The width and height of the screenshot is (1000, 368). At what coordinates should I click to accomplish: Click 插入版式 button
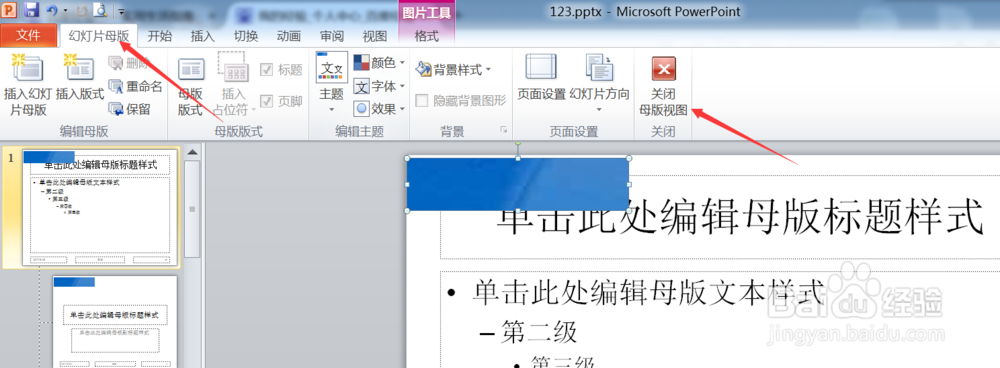[80, 78]
